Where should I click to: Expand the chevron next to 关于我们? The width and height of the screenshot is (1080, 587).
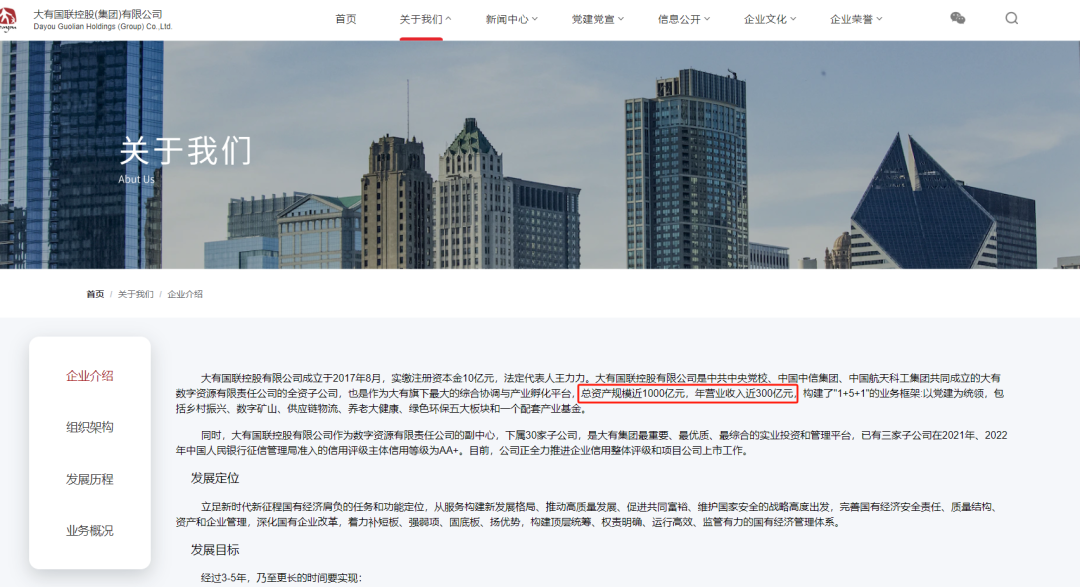[x=448, y=19]
